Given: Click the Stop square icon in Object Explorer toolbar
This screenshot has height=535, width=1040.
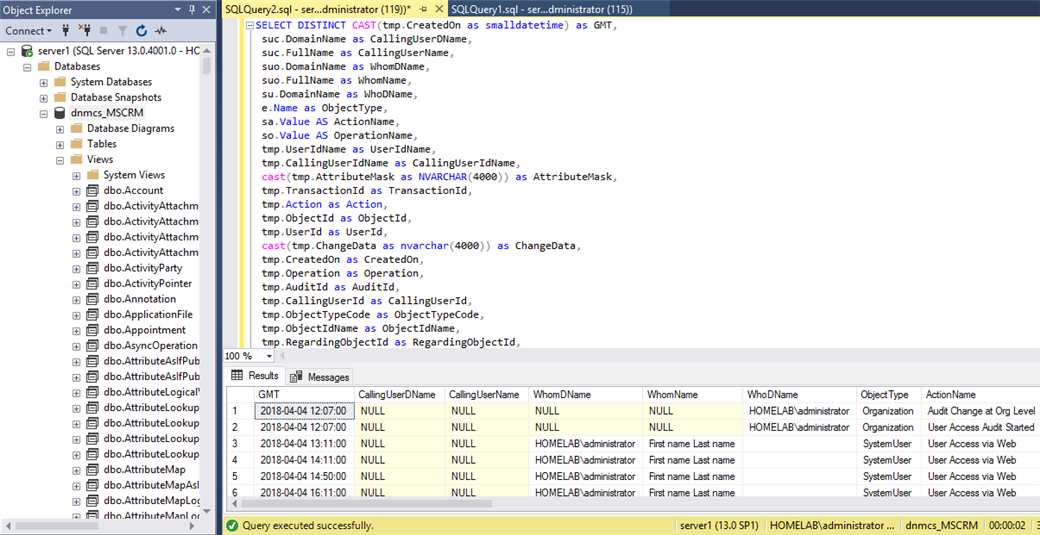Looking at the screenshot, I should pos(103,30).
